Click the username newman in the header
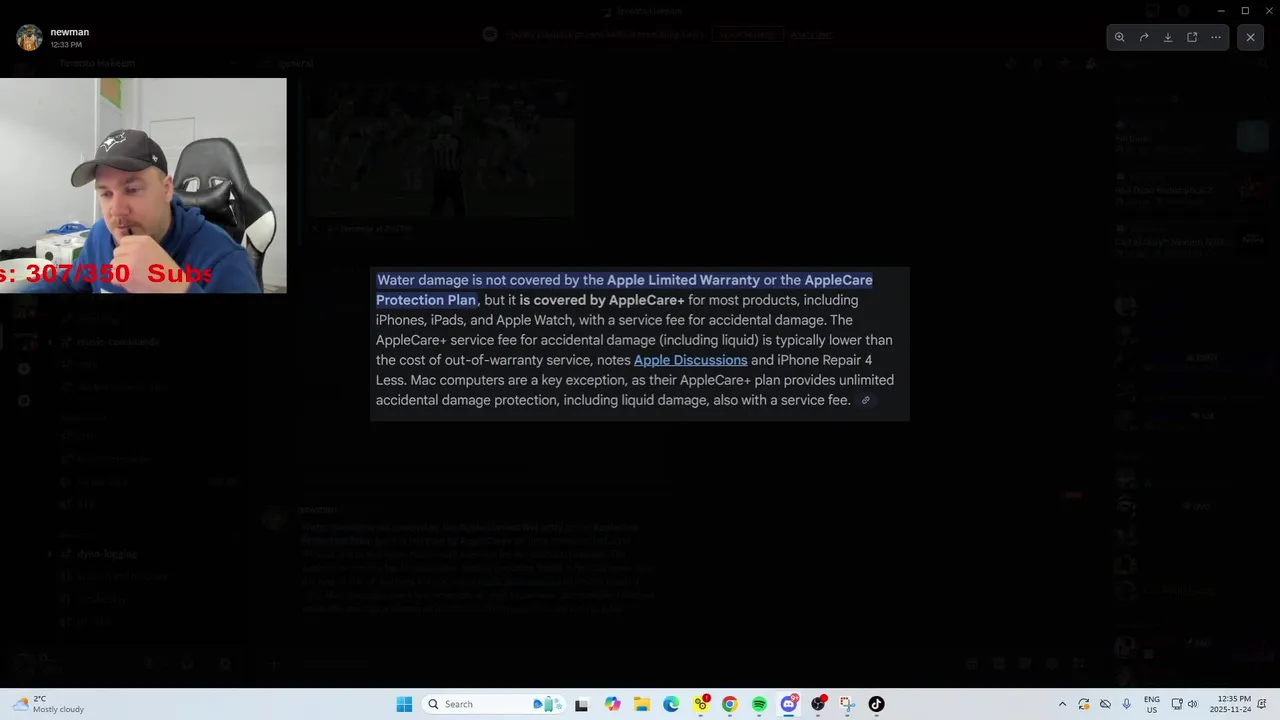Image resolution: width=1280 pixels, height=720 pixels. [x=70, y=32]
